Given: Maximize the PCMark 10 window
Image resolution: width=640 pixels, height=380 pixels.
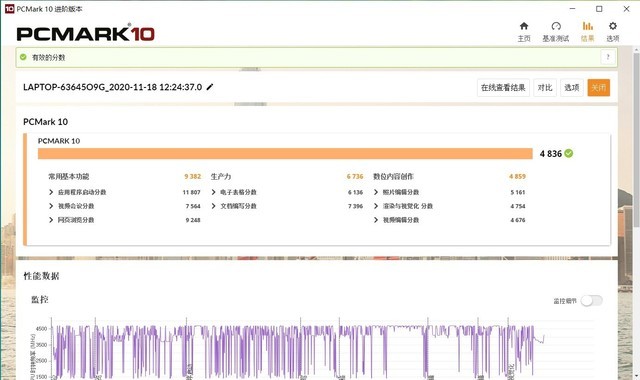Looking at the screenshot, I should pos(599,9).
